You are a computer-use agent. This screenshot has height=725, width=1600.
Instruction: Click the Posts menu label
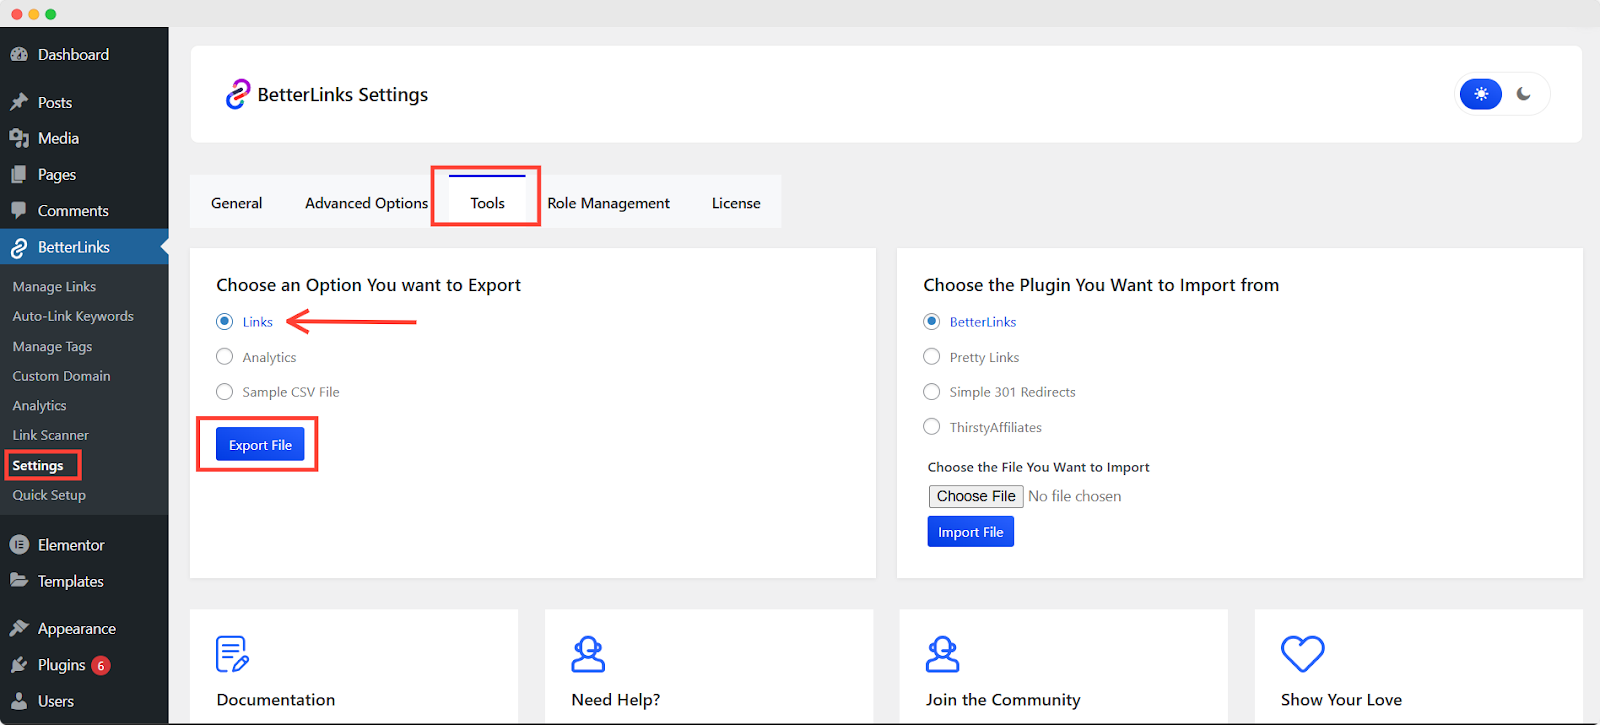point(55,102)
